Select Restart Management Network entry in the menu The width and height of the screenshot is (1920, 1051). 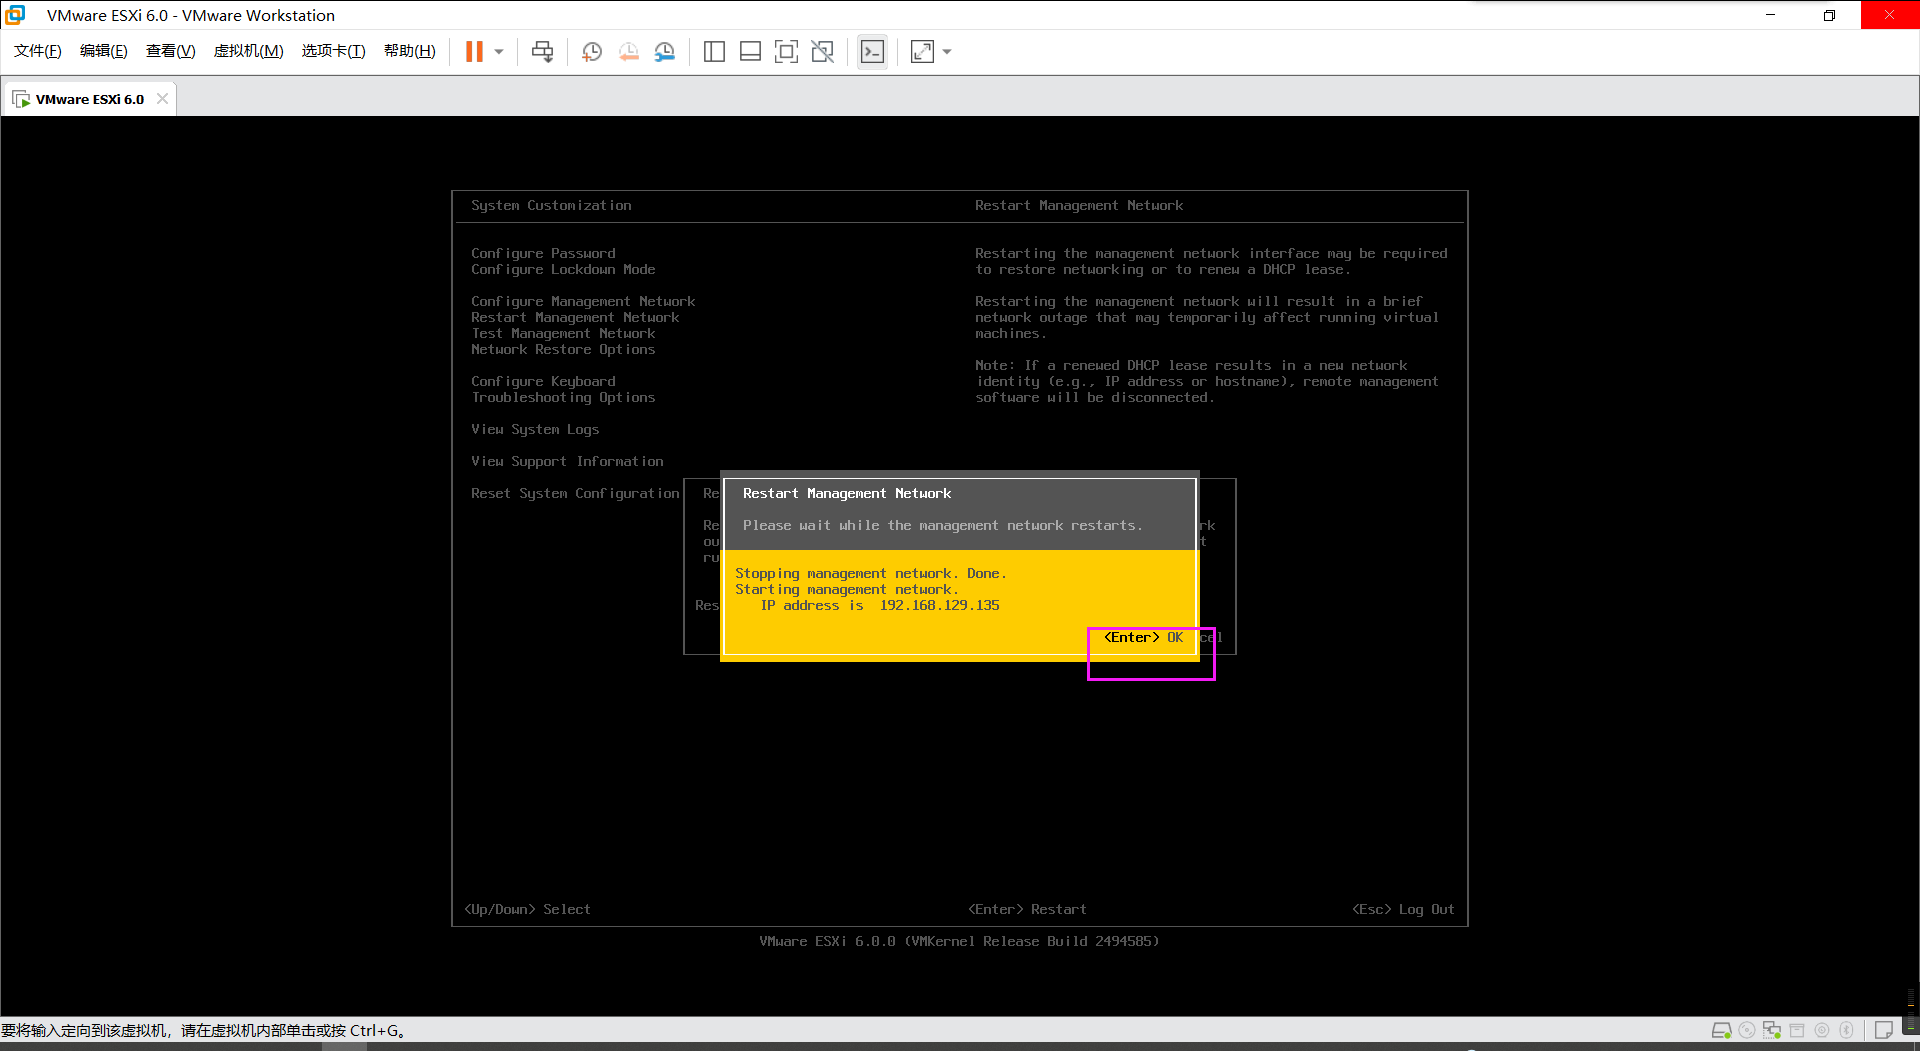tap(575, 318)
